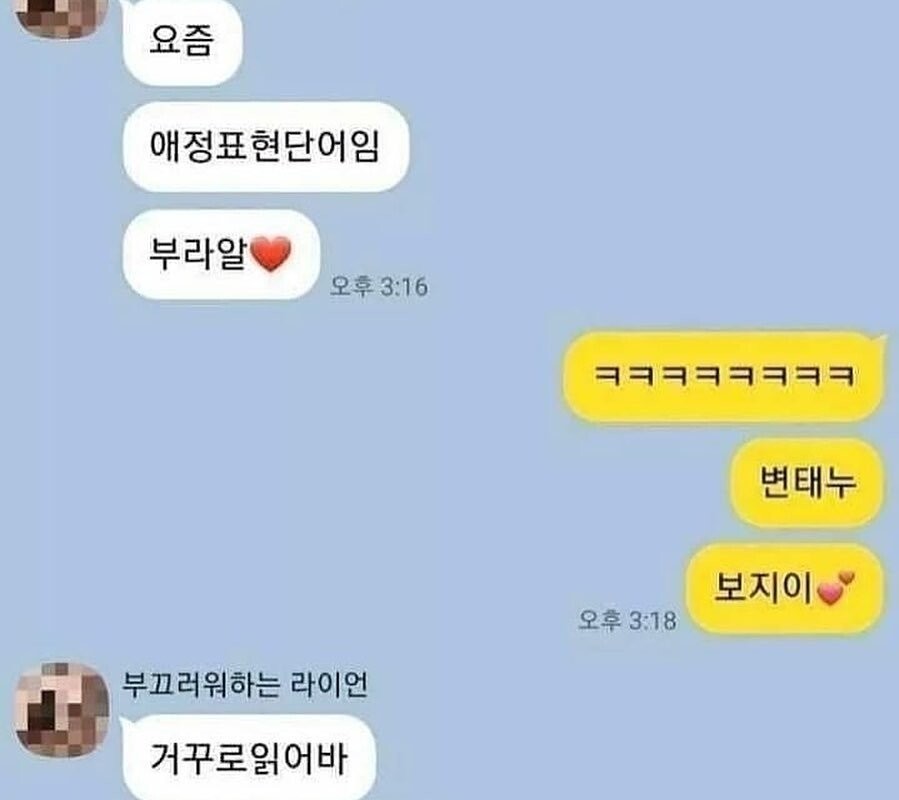
Task: Select the 요즘 message bubble
Action: pyautogui.click(x=182, y=42)
